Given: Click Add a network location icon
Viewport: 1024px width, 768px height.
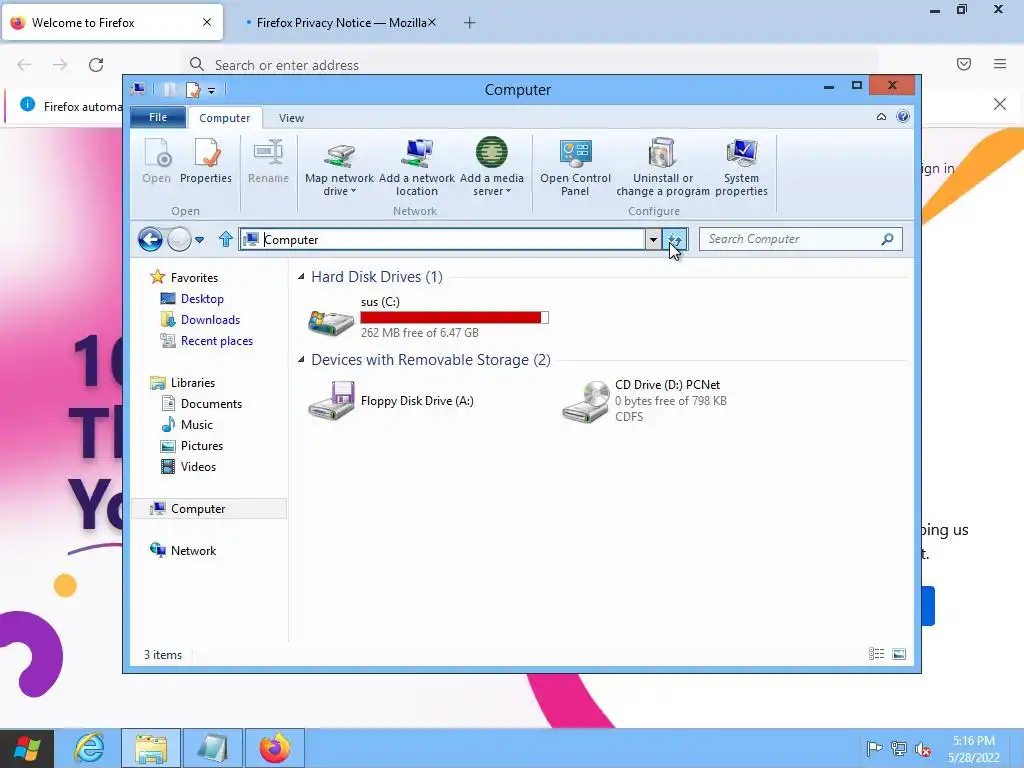Looking at the screenshot, I should pos(417,167).
